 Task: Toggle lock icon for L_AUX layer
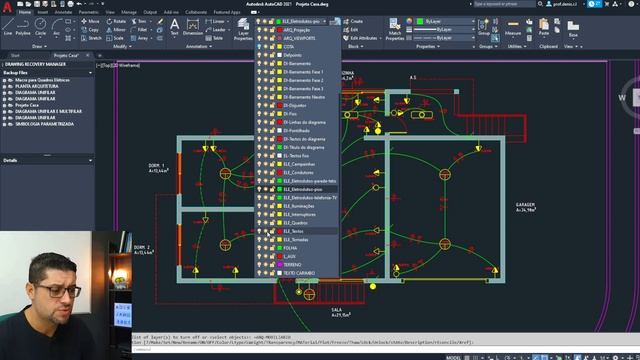coord(272,256)
